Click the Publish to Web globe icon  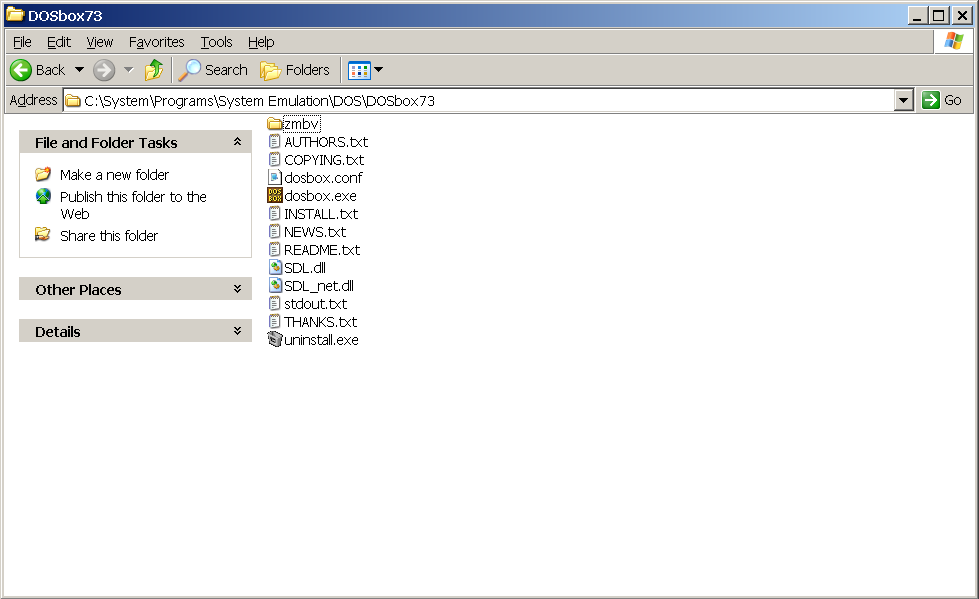[x=43, y=196]
